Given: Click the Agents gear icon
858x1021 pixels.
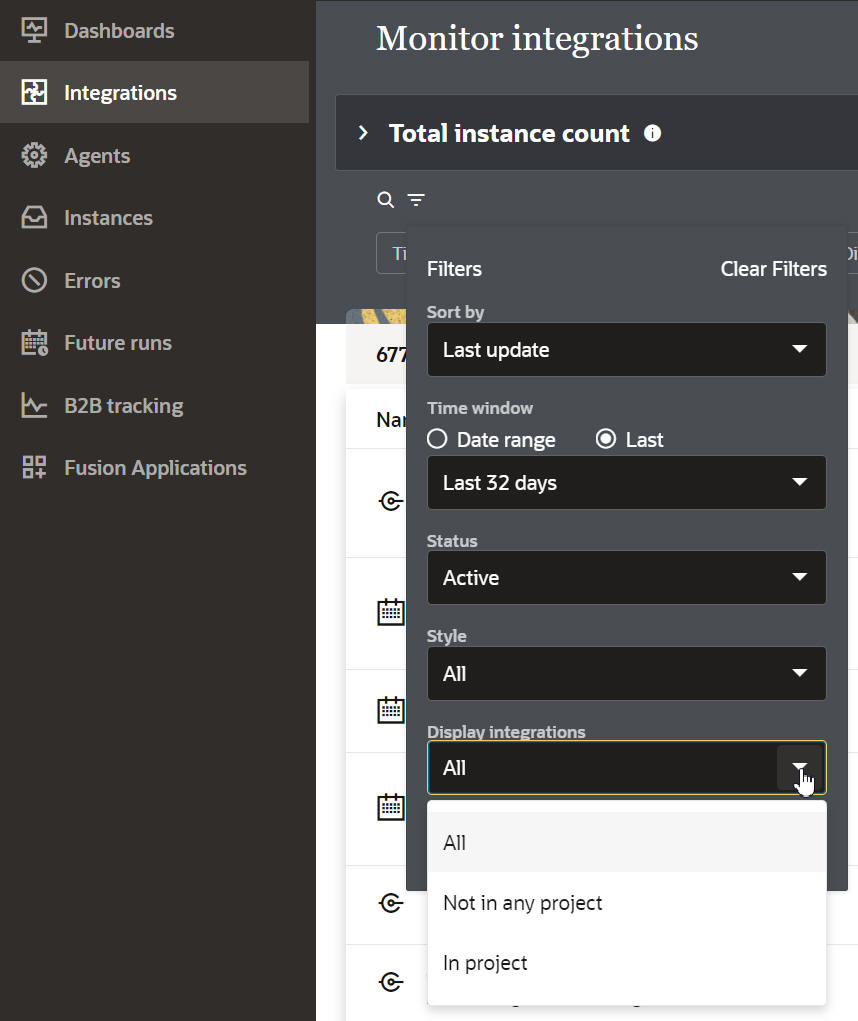Looking at the screenshot, I should pos(34,156).
